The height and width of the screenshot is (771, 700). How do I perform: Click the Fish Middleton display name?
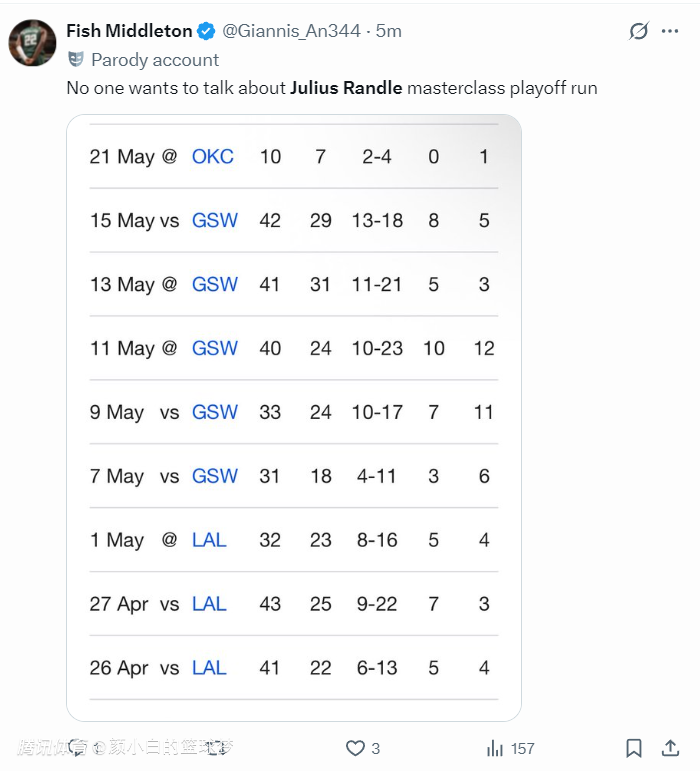pyautogui.click(x=130, y=31)
